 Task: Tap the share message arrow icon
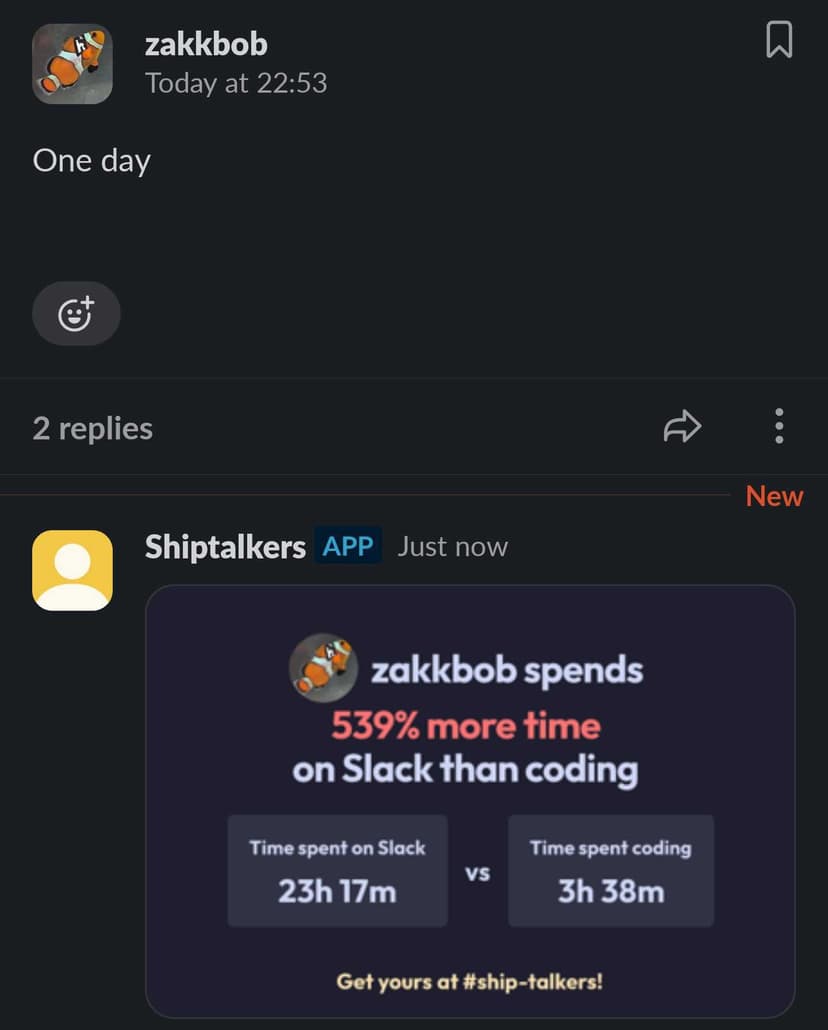[682, 427]
